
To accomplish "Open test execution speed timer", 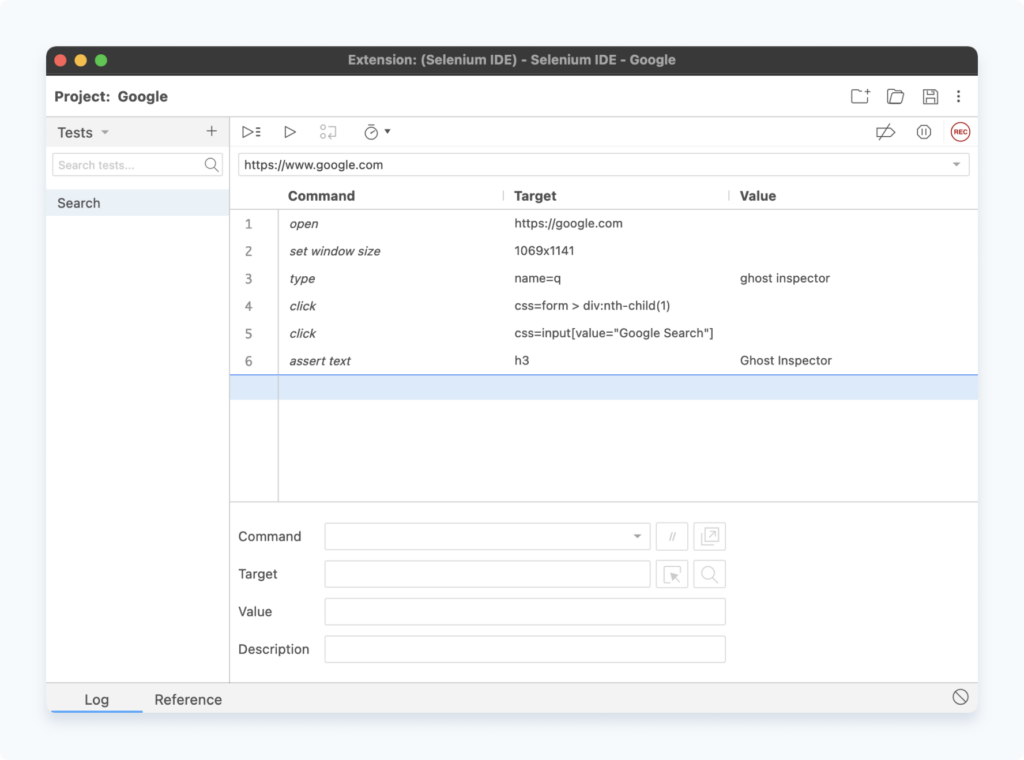I will (377, 132).
